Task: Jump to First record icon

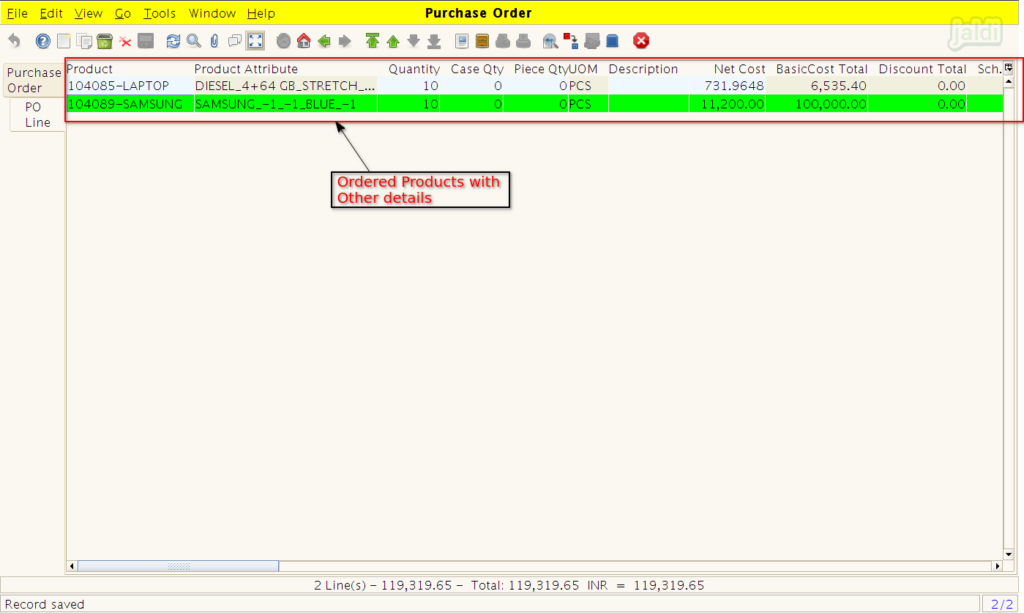Action: (x=372, y=41)
